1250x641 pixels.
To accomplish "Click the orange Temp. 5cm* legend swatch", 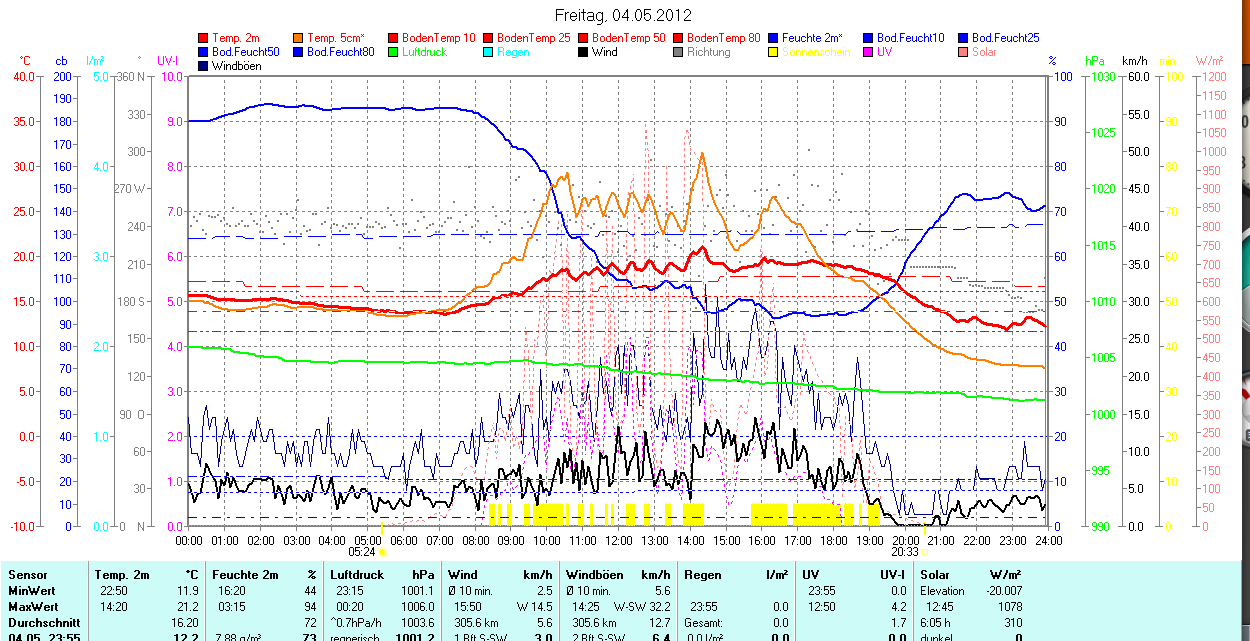I will (x=299, y=38).
